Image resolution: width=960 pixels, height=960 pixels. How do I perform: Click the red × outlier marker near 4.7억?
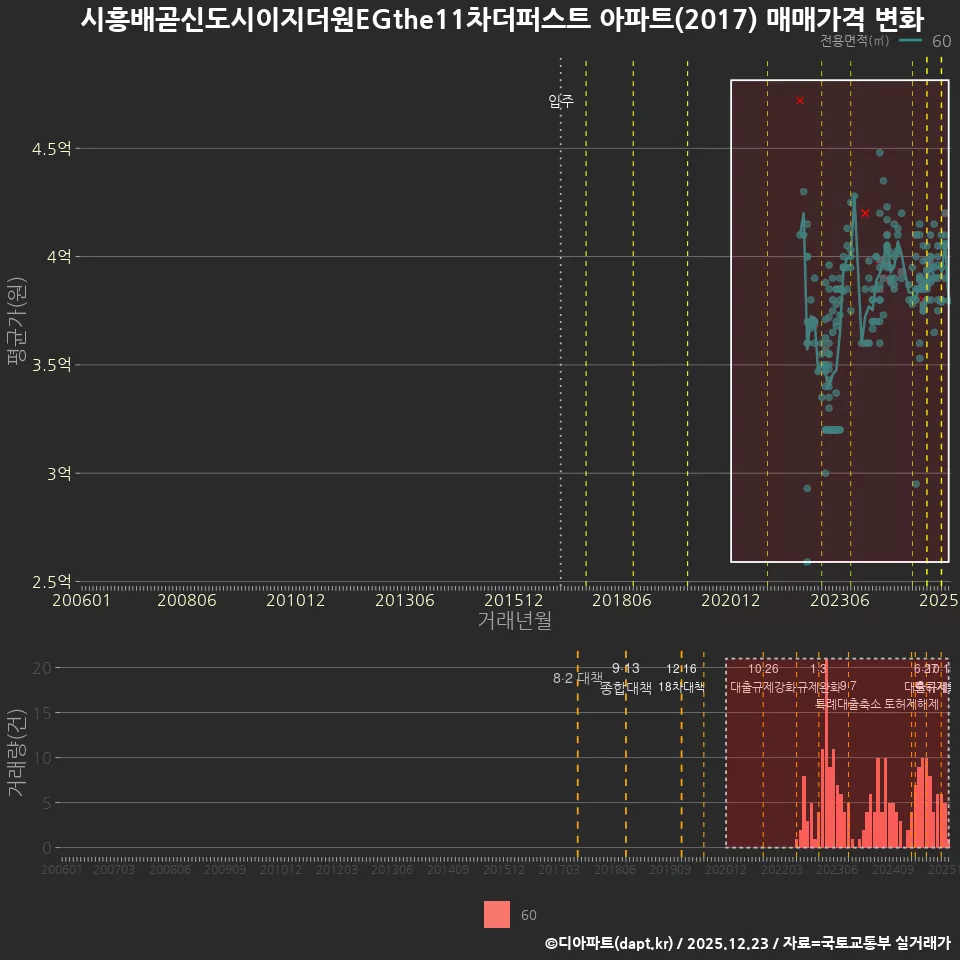798,100
